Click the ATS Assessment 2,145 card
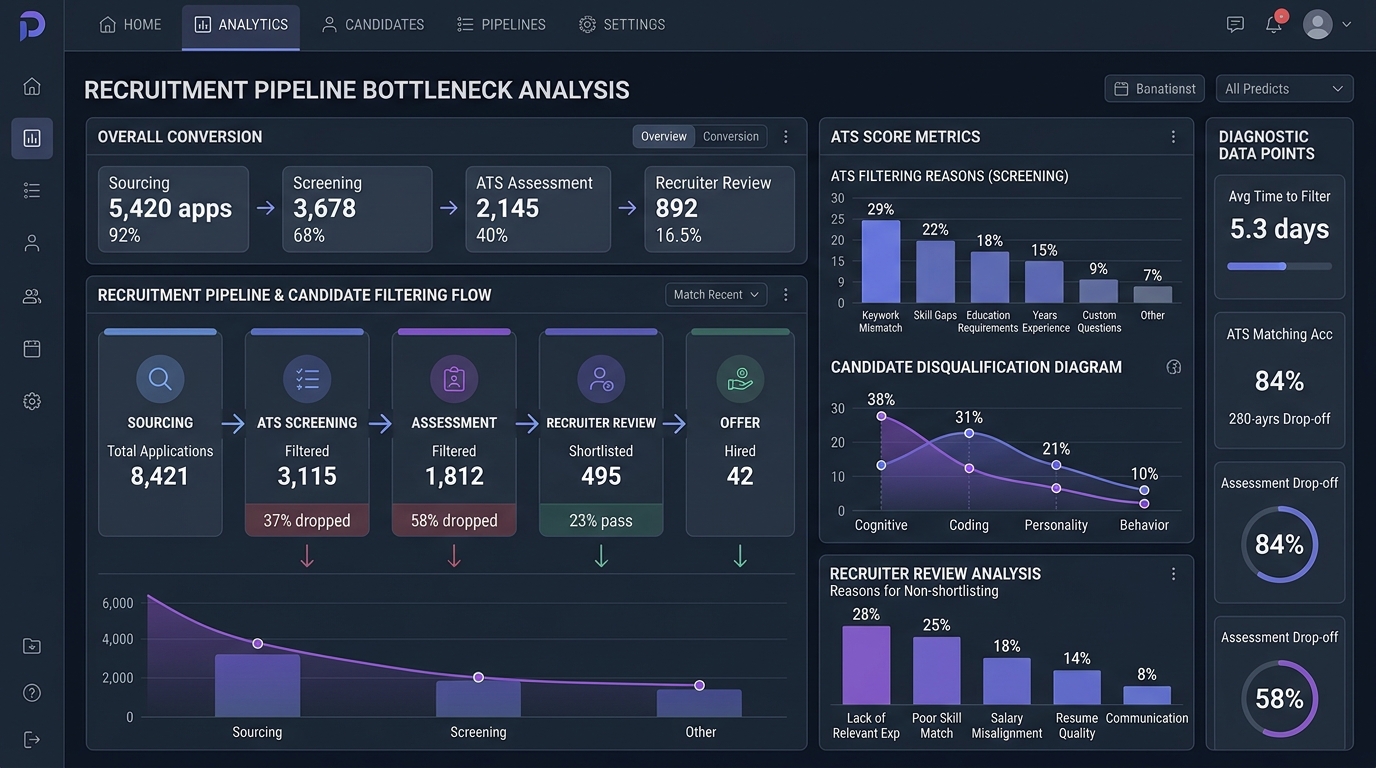Viewport: 1376px width, 768px height. pyautogui.click(x=538, y=209)
